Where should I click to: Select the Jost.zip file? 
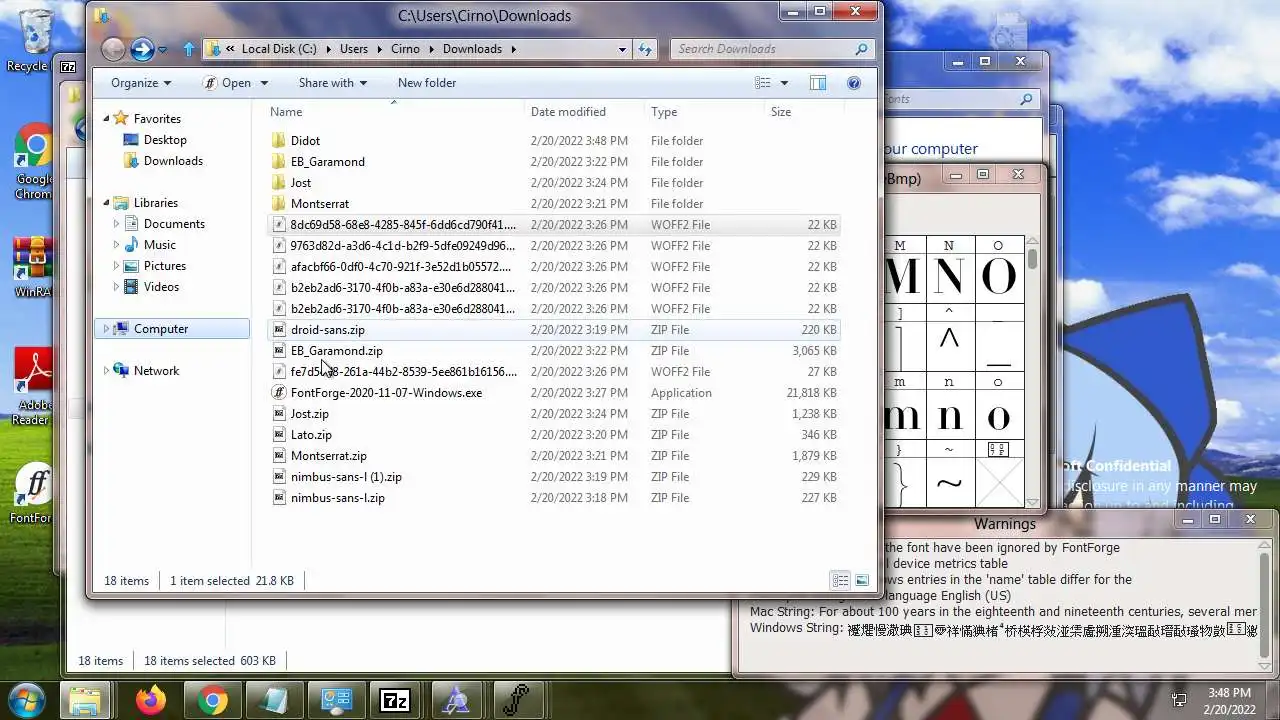[x=554, y=414]
